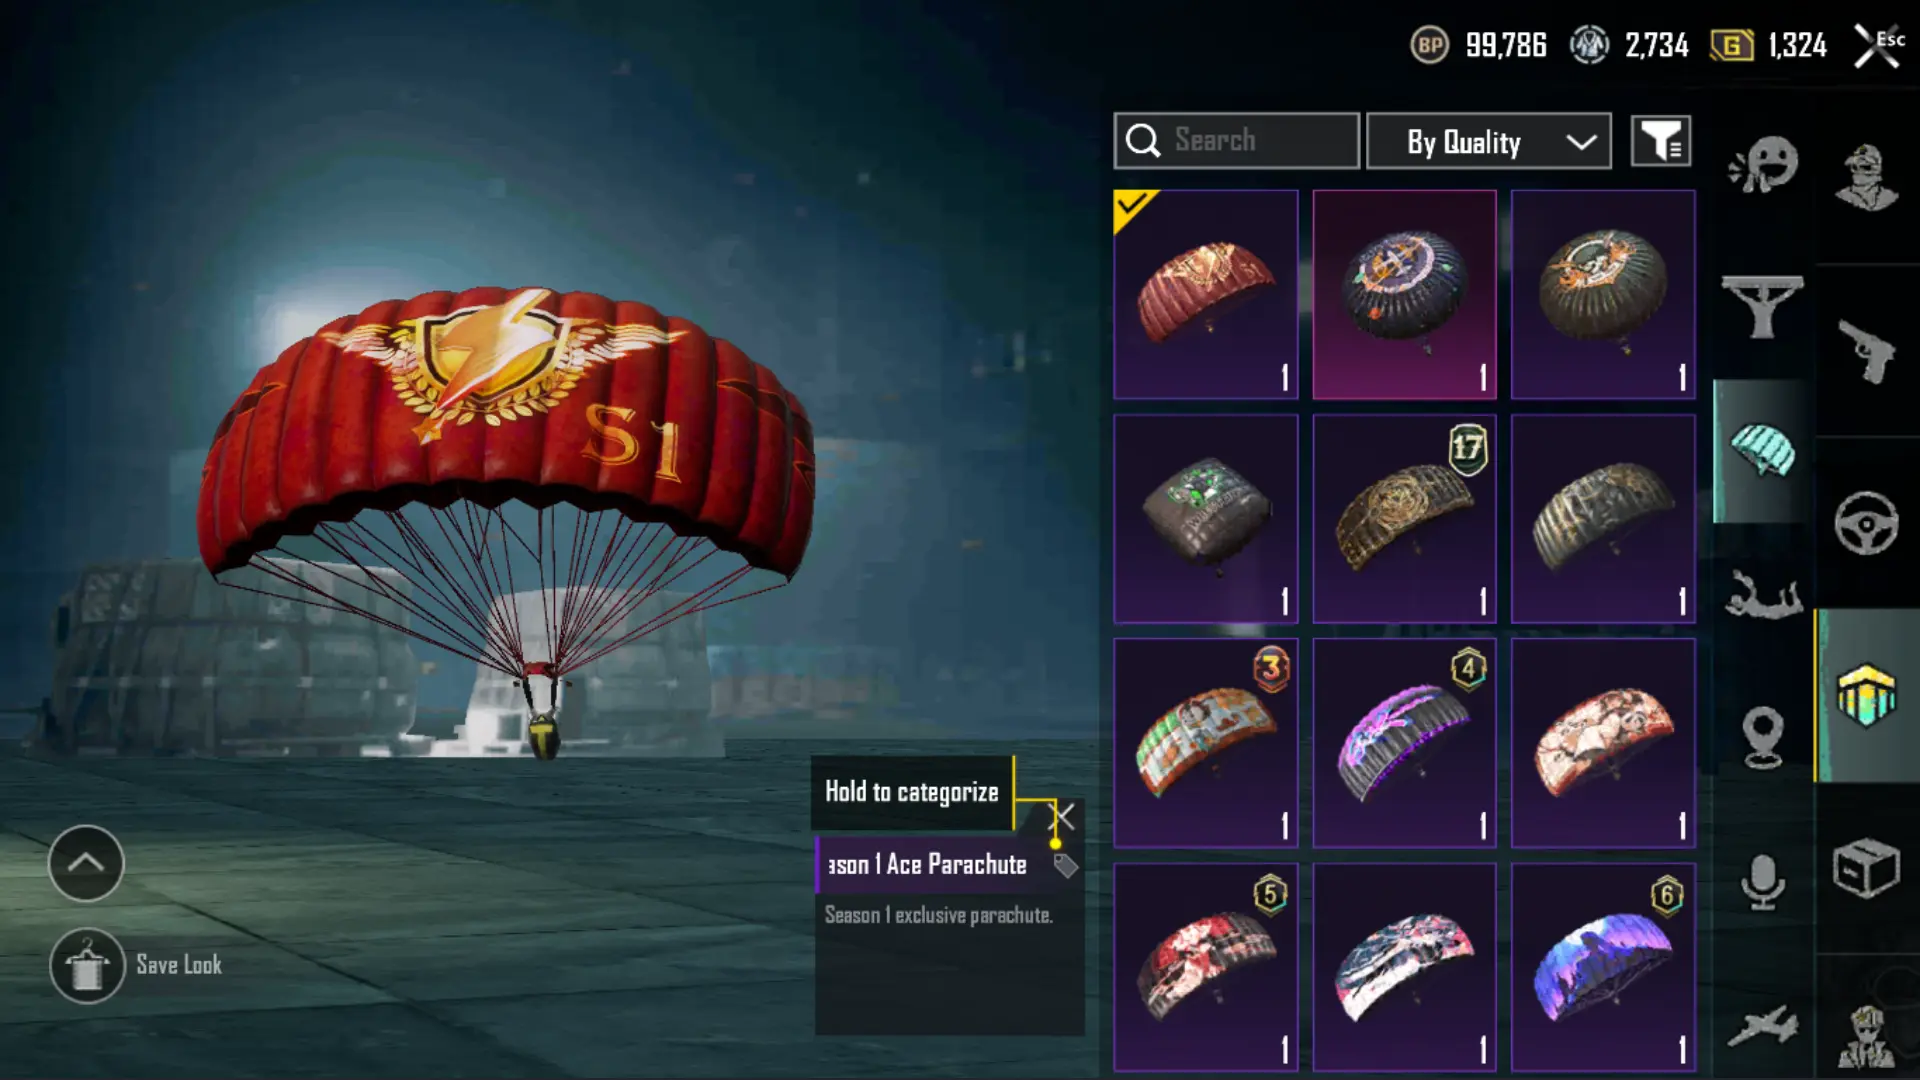Click the Save Look button
Viewport: 1920px width, 1080px height.
point(137,965)
